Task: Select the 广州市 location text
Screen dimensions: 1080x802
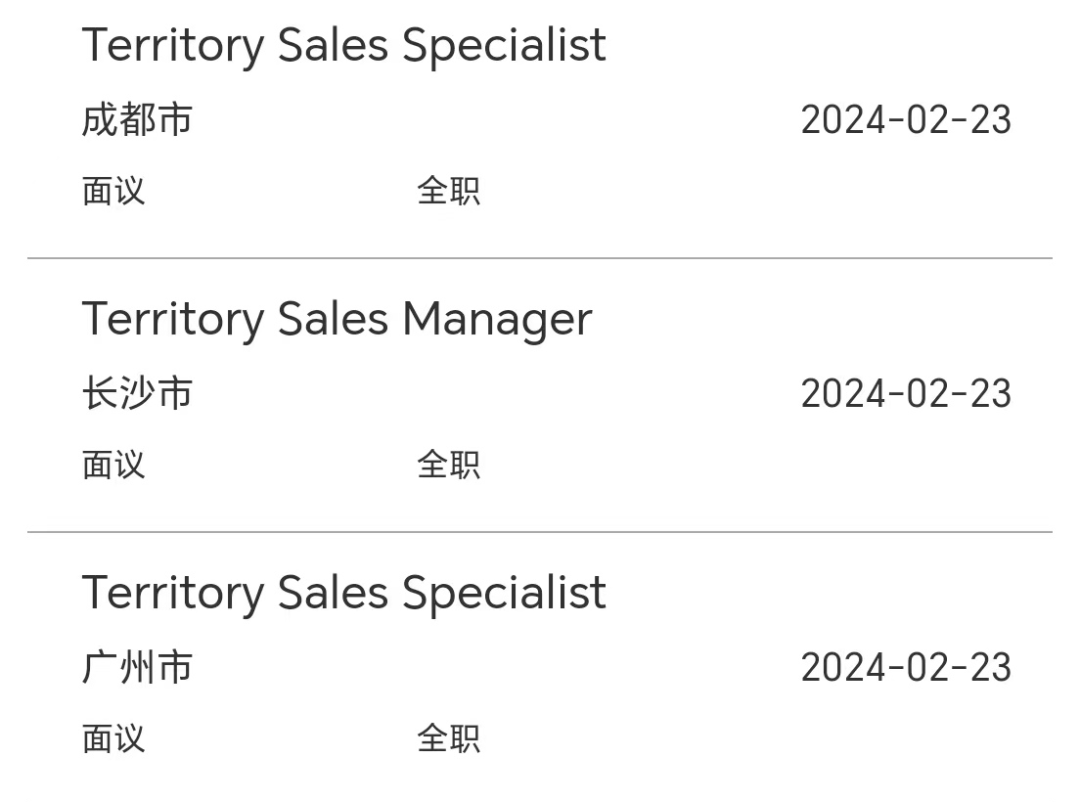Action: click(x=137, y=667)
